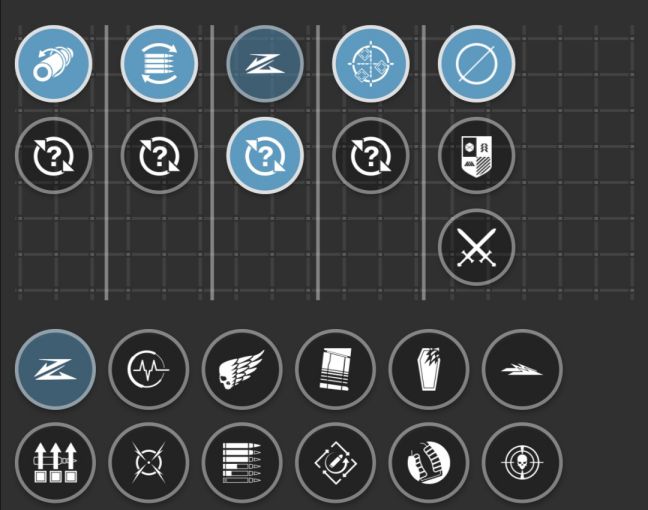Viewport: 648px width, 510px height.
Task: Toggle the dimmed Zen Moment perk in the column grid
Action: point(265,64)
